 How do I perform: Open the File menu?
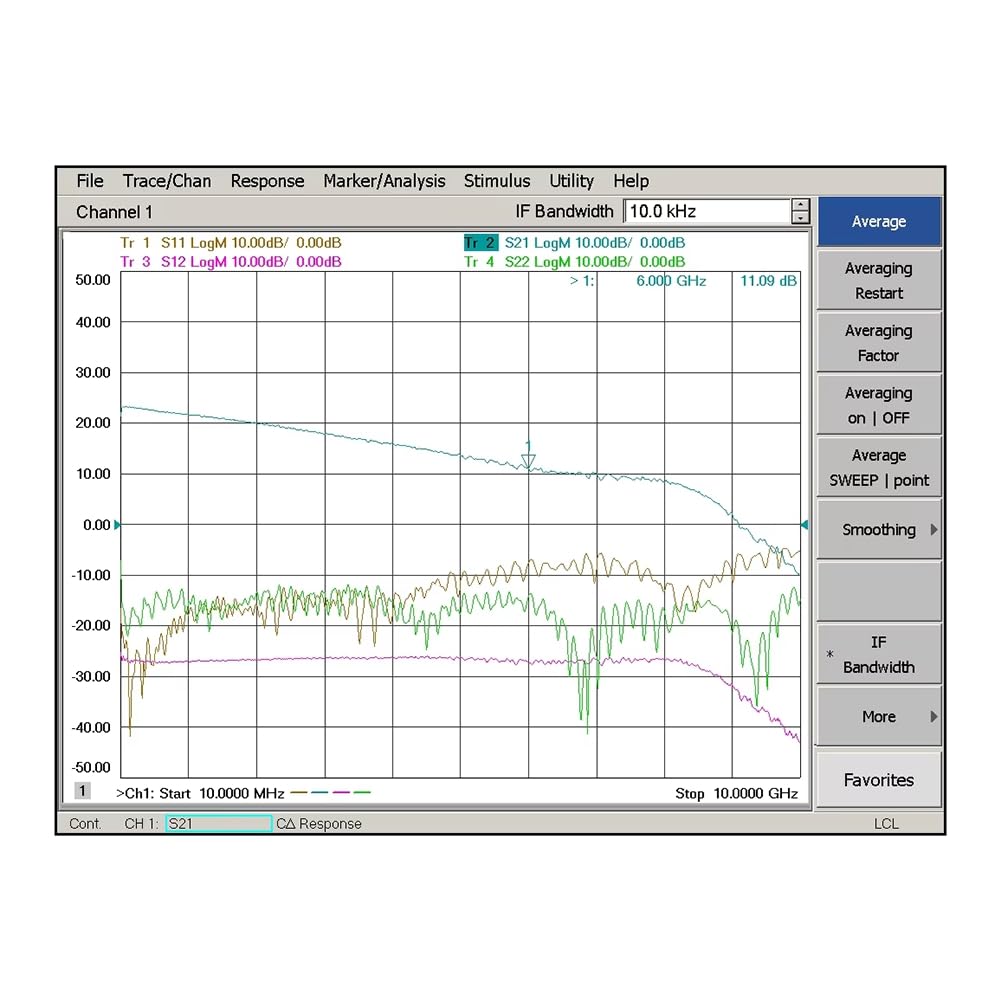(x=89, y=181)
